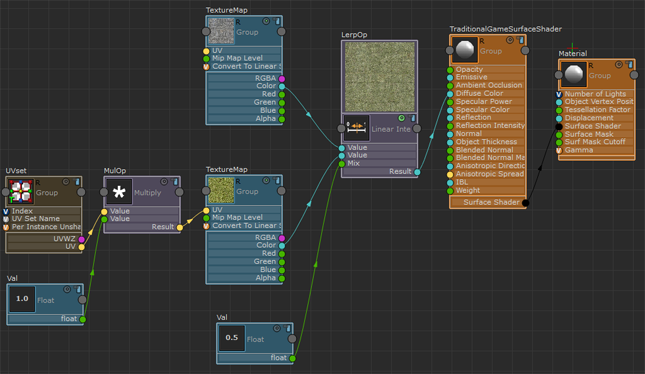Click the yellow UV input port on the grass TextureMap

(x=206, y=211)
